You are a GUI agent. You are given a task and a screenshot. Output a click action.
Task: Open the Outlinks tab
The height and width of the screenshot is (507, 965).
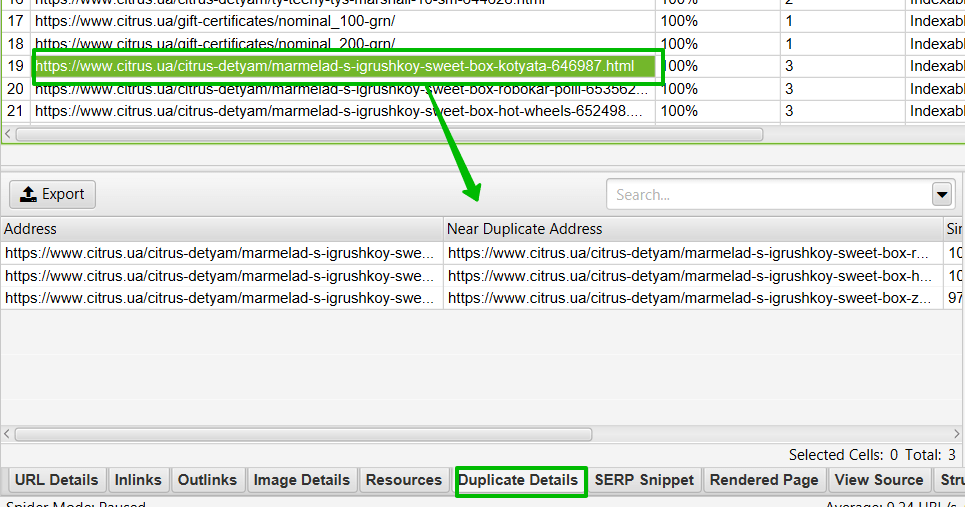(207, 480)
